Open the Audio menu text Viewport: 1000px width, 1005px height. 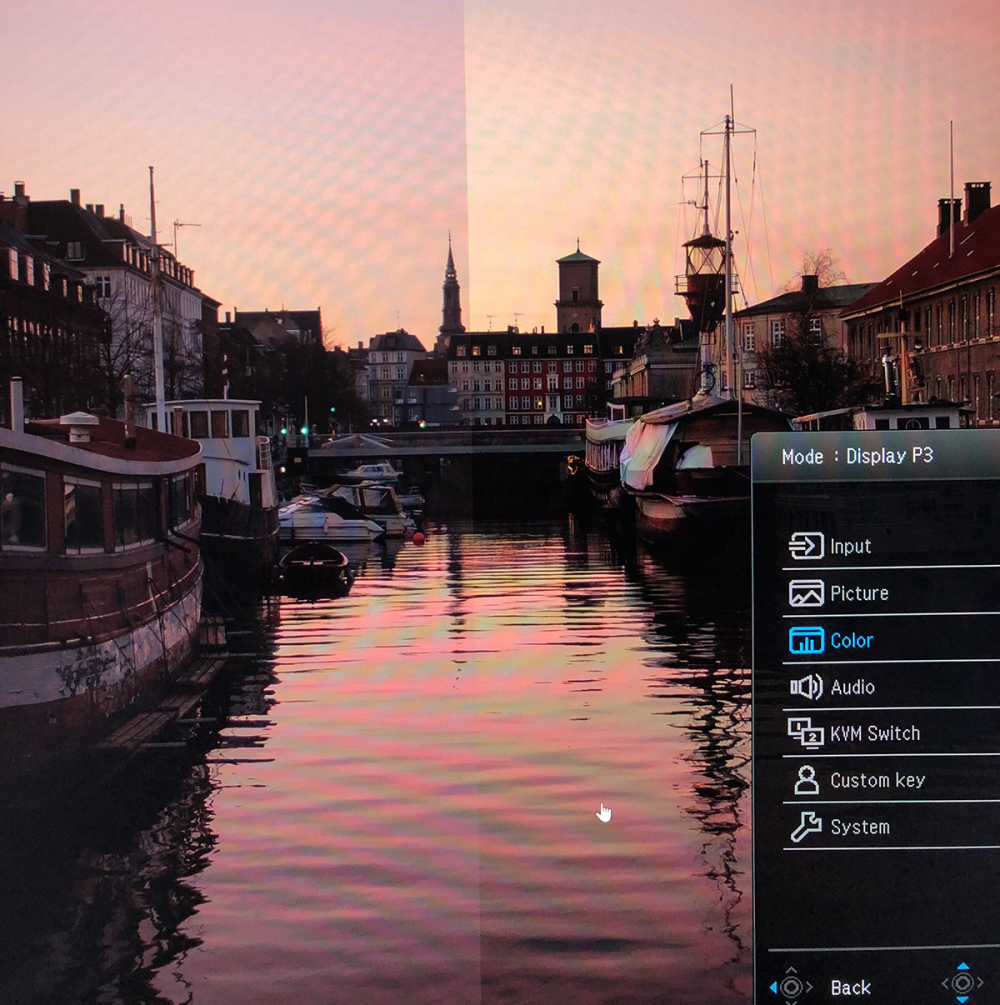pyautogui.click(x=852, y=687)
